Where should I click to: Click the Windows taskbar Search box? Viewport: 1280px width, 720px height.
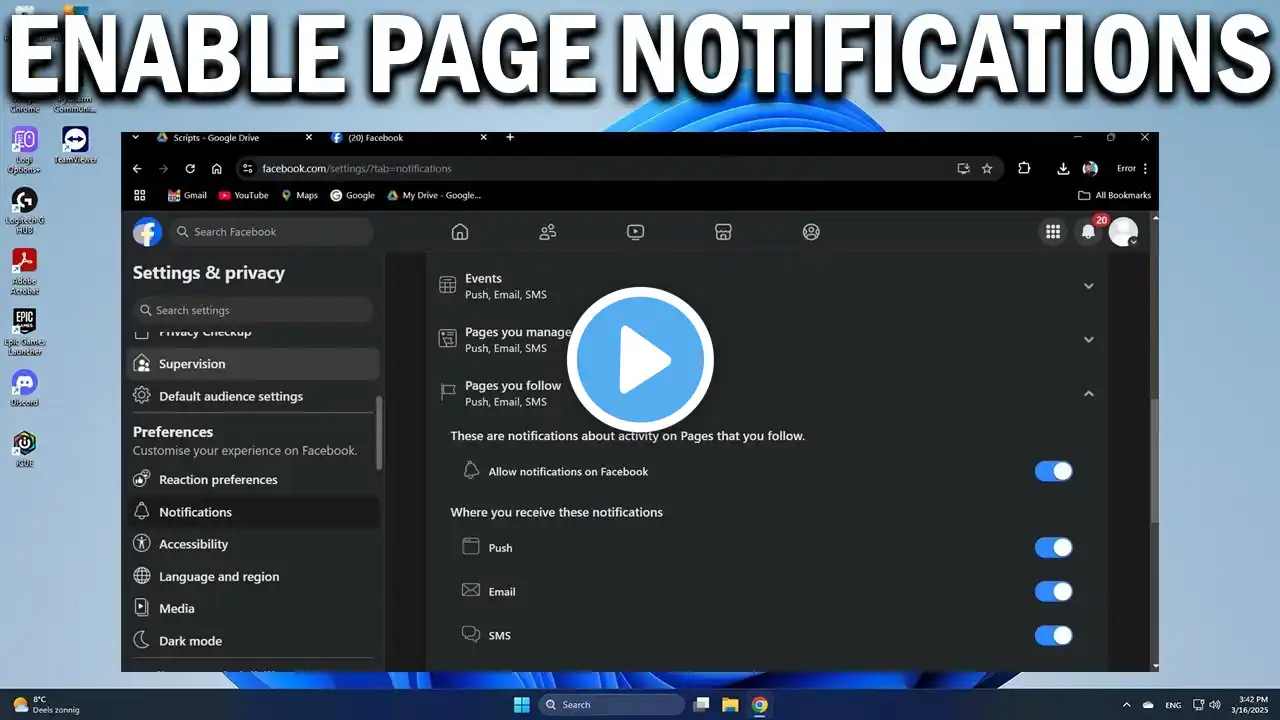611,705
